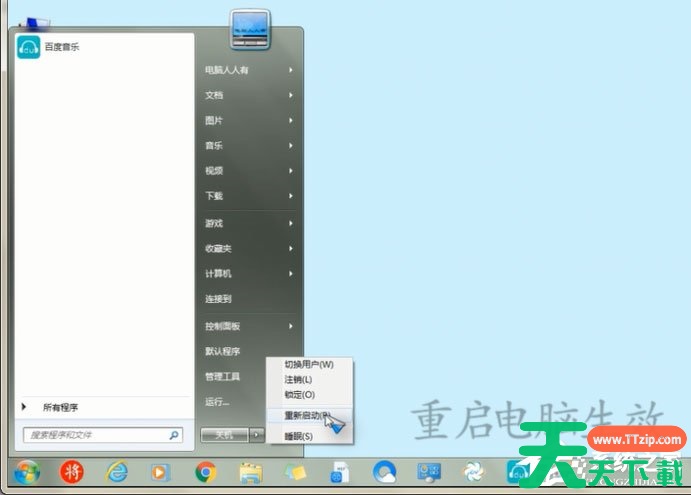Click the 搜索程序和文件 search box
Image resolution: width=691 pixels, height=495 pixels.
point(95,436)
